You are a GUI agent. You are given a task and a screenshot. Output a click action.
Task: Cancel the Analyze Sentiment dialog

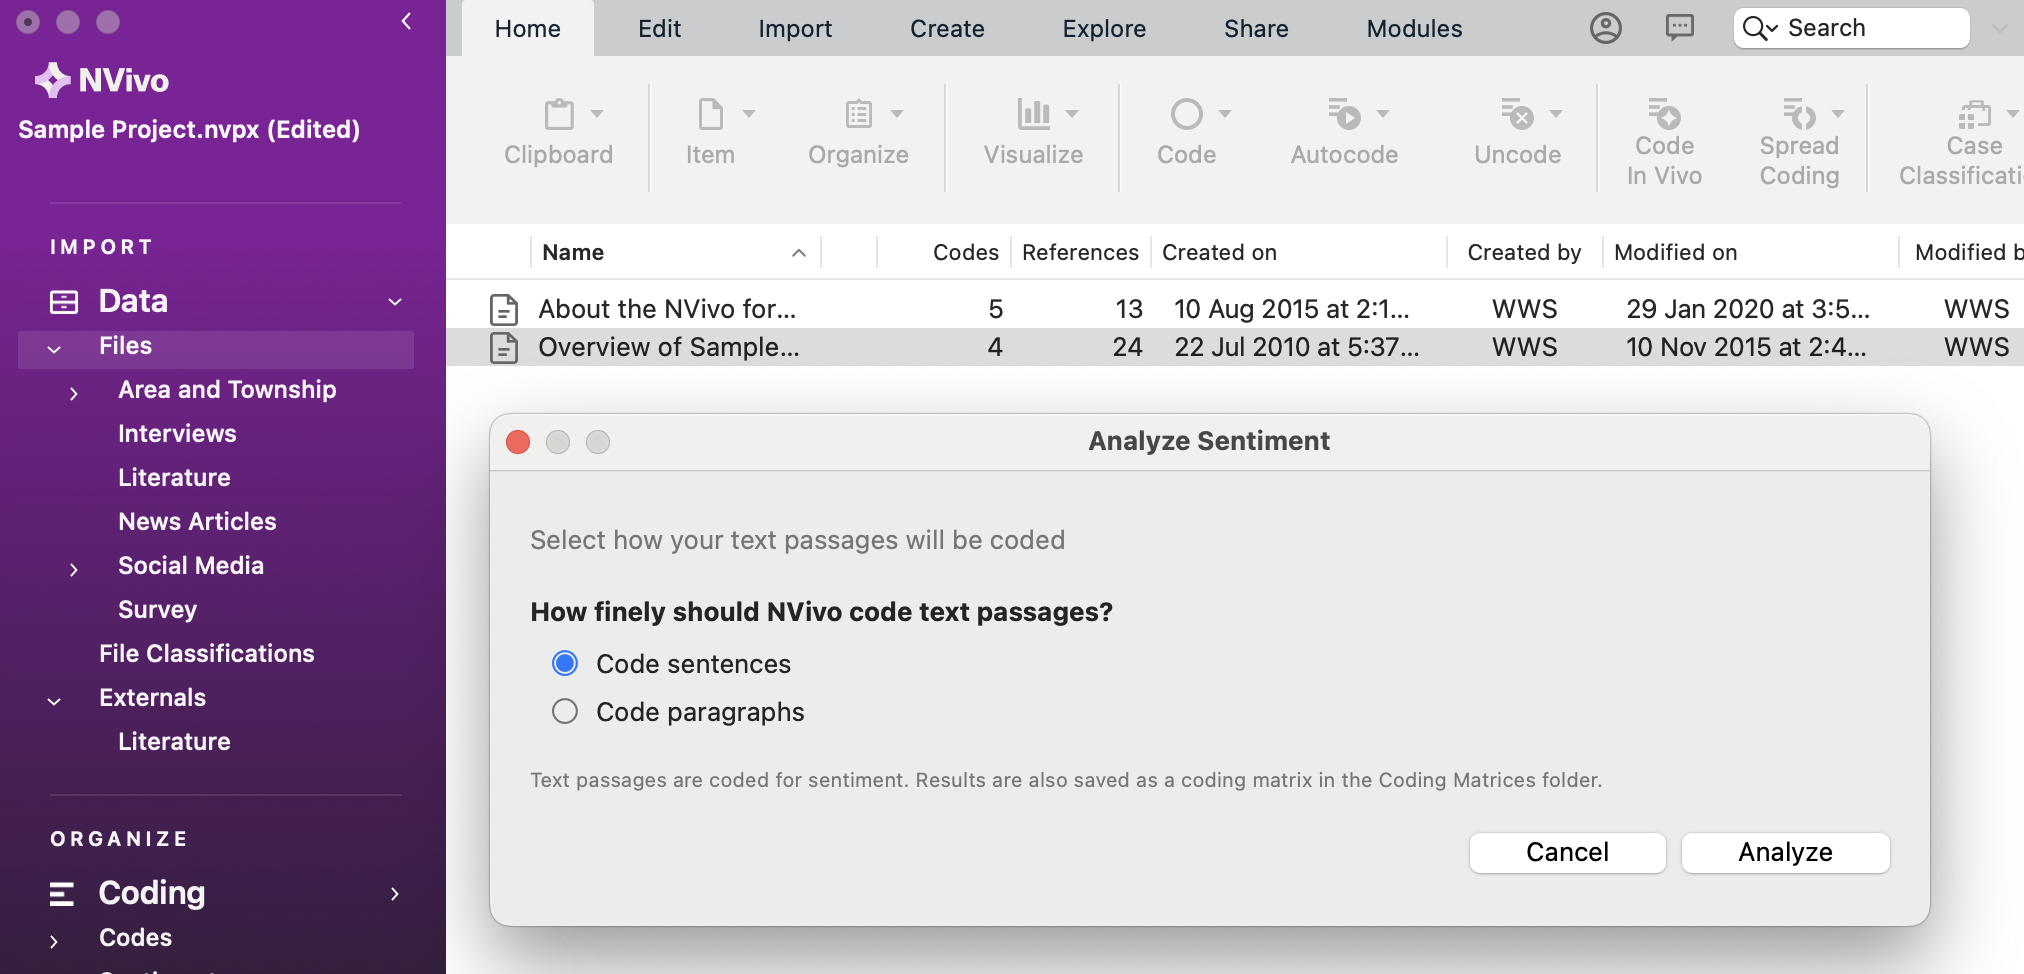(1567, 853)
